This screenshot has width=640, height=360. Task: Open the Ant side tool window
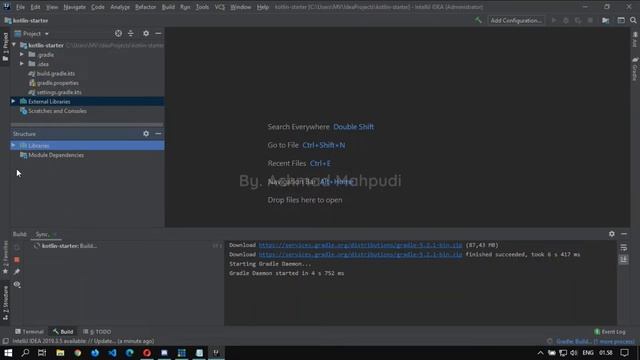635,40
